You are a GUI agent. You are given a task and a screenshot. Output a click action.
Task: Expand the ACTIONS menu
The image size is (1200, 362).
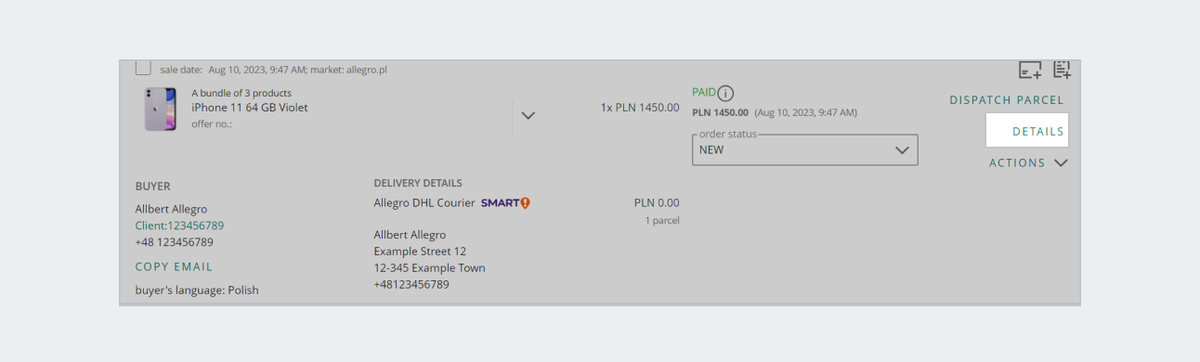pos(1028,163)
